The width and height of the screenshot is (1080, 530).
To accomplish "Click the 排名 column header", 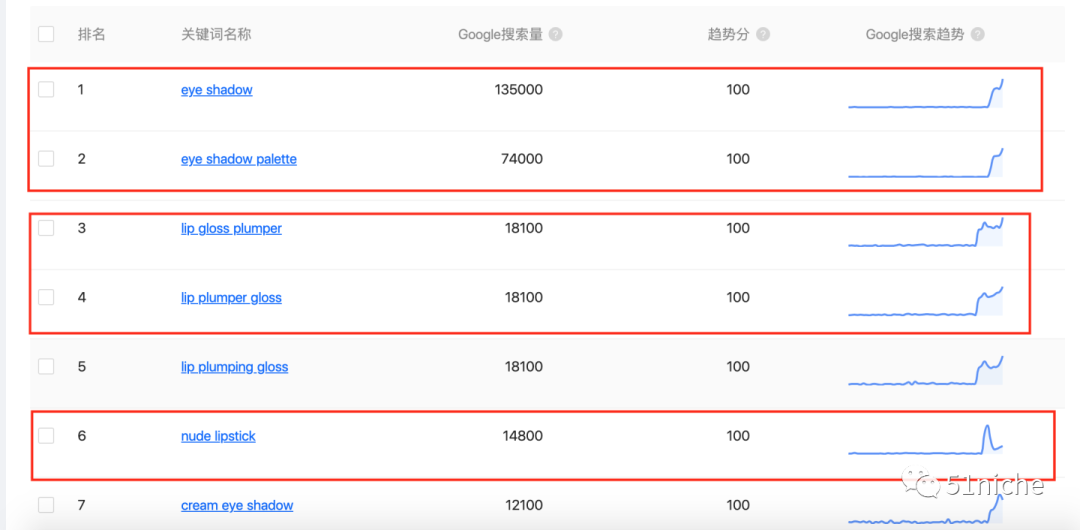I will click(91, 34).
